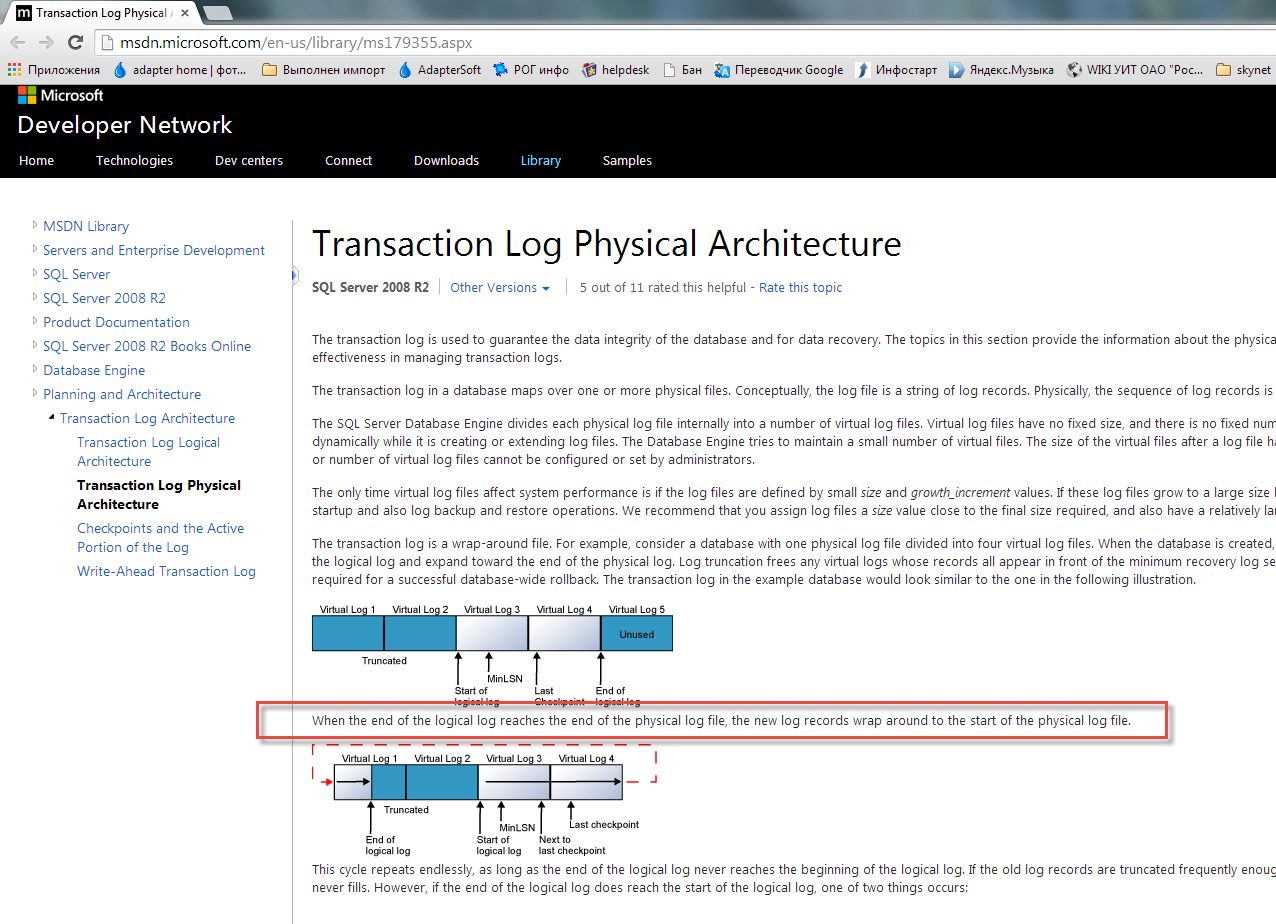Viewport: 1276px width, 924px height.
Task: Select Transaction Log Physical Architecture sidebar item
Action: point(159,495)
